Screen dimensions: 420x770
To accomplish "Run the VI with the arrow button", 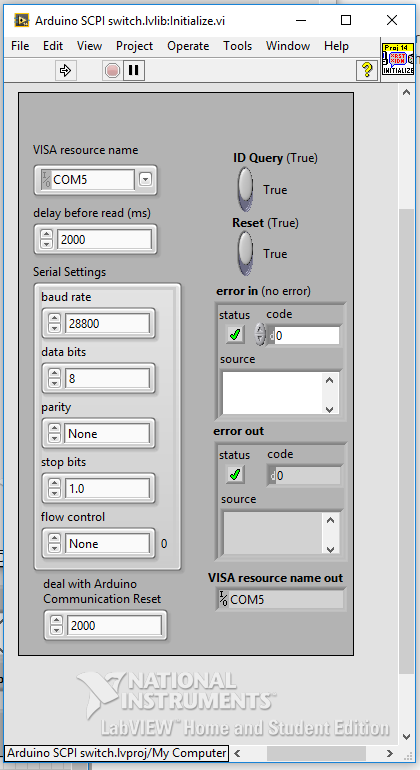I will coord(65,71).
